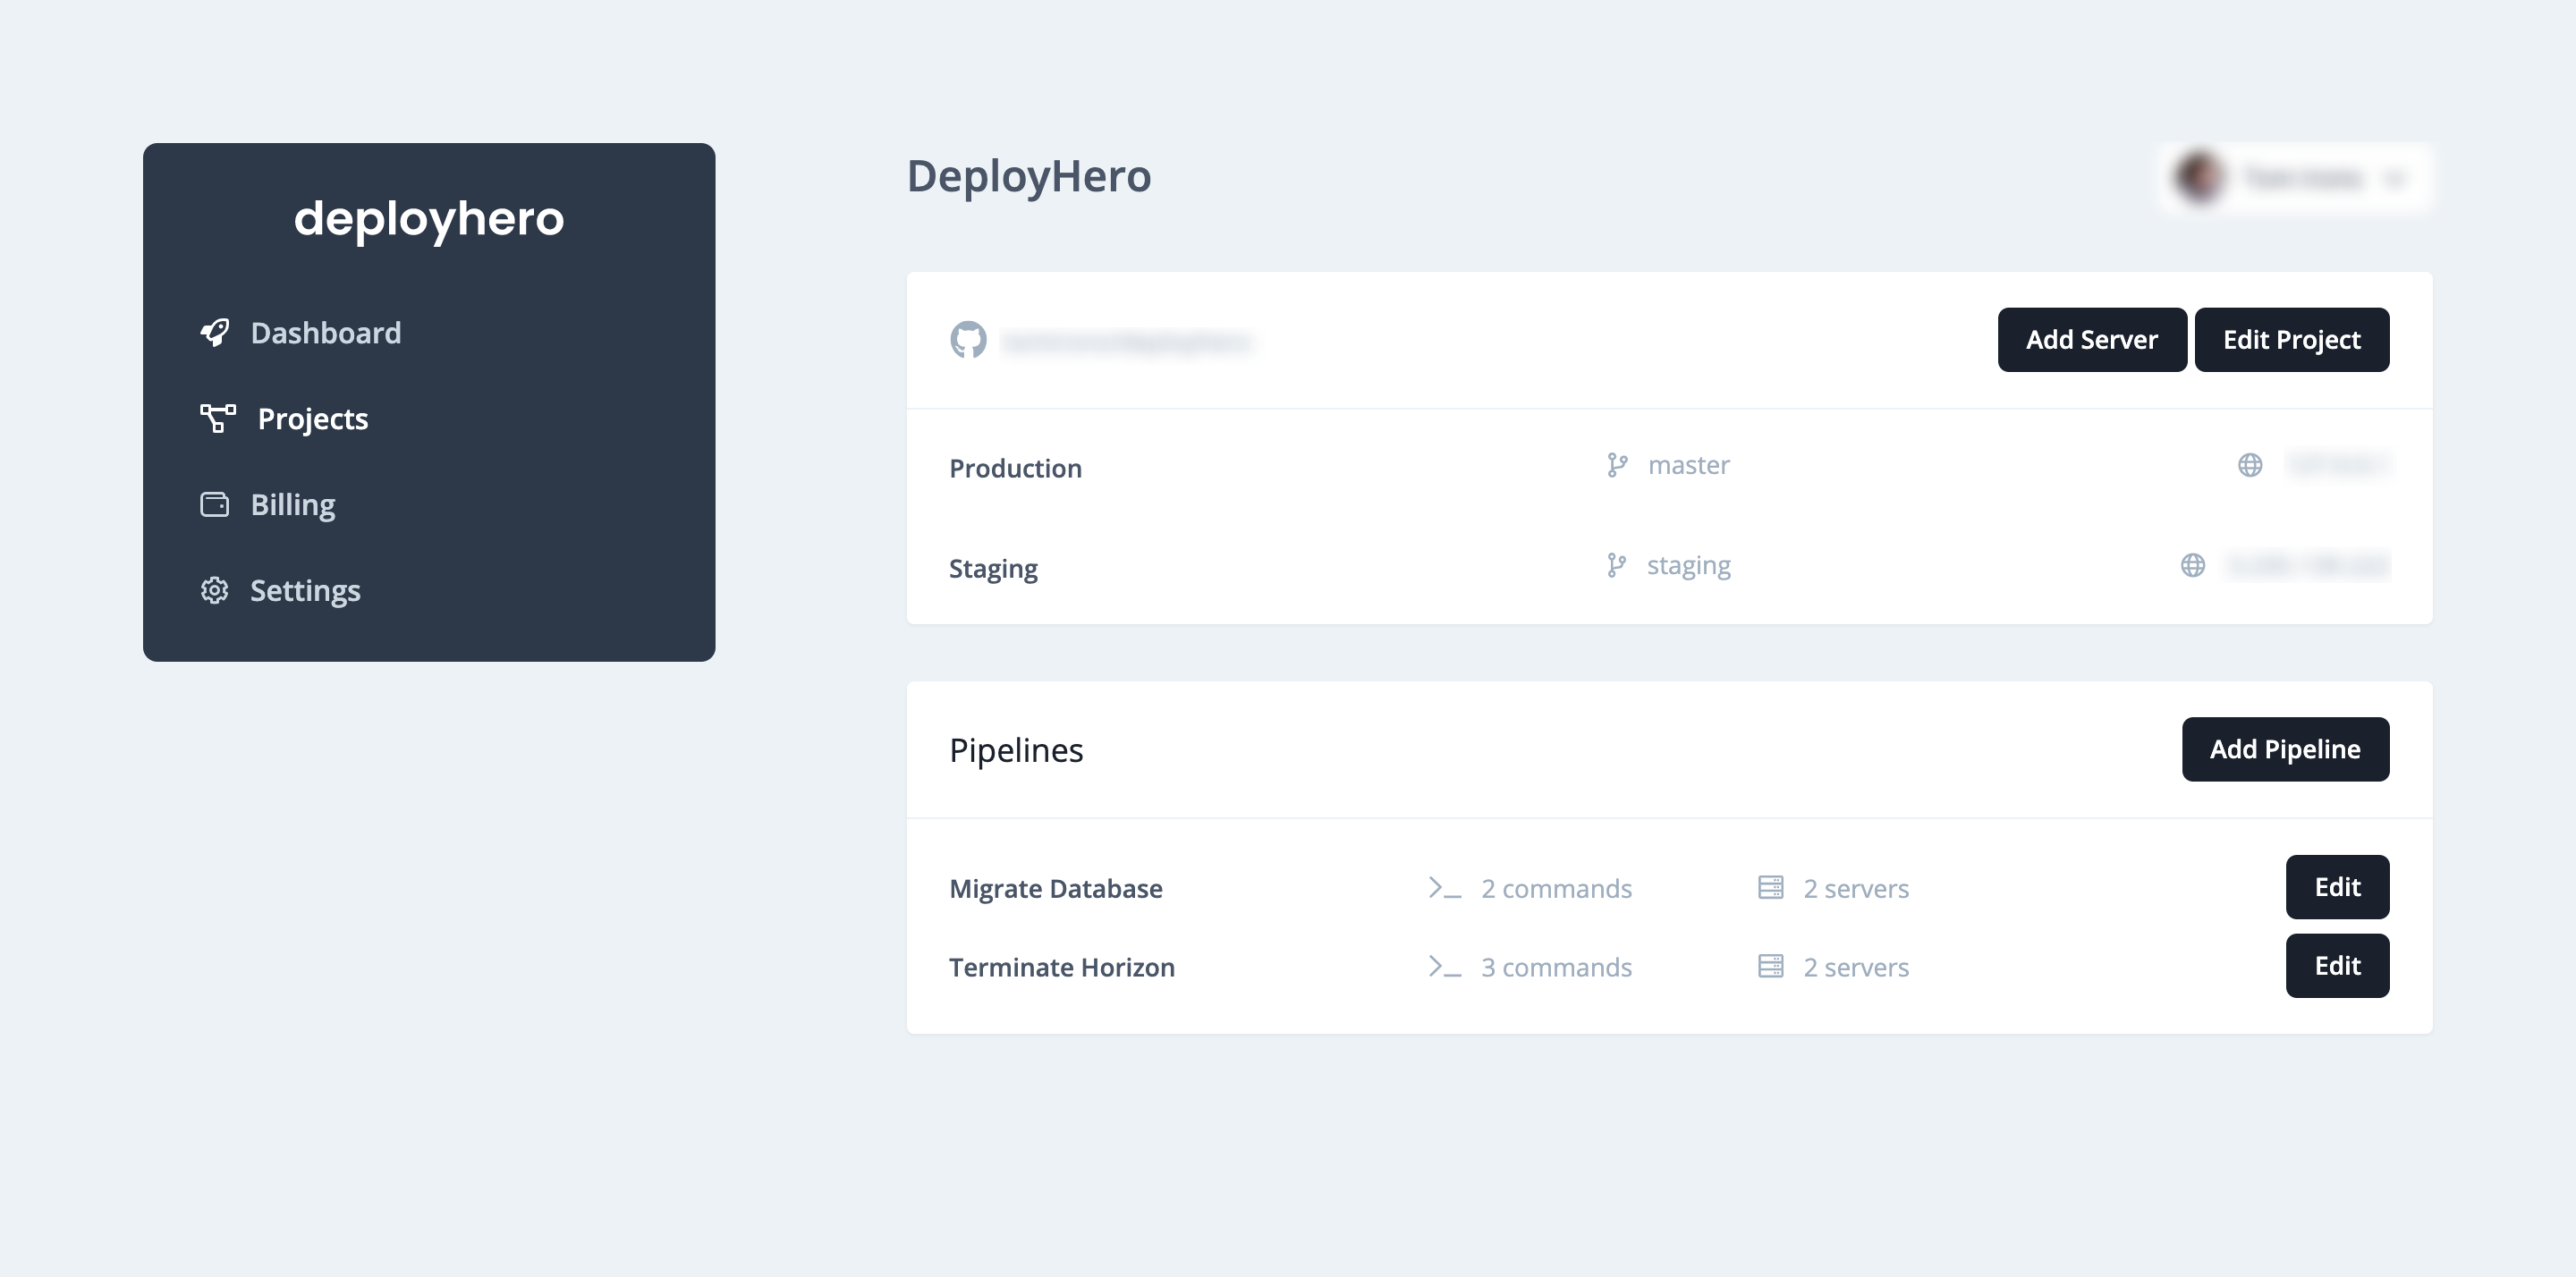Click the Projects workflow icon in sidebar
The image size is (2576, 1277).
[217, 419]
